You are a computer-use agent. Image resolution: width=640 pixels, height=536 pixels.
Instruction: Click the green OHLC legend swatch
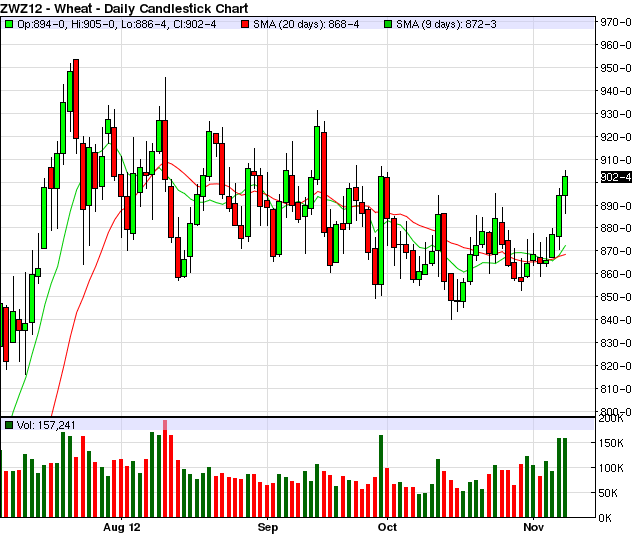[x=9, y=24]
